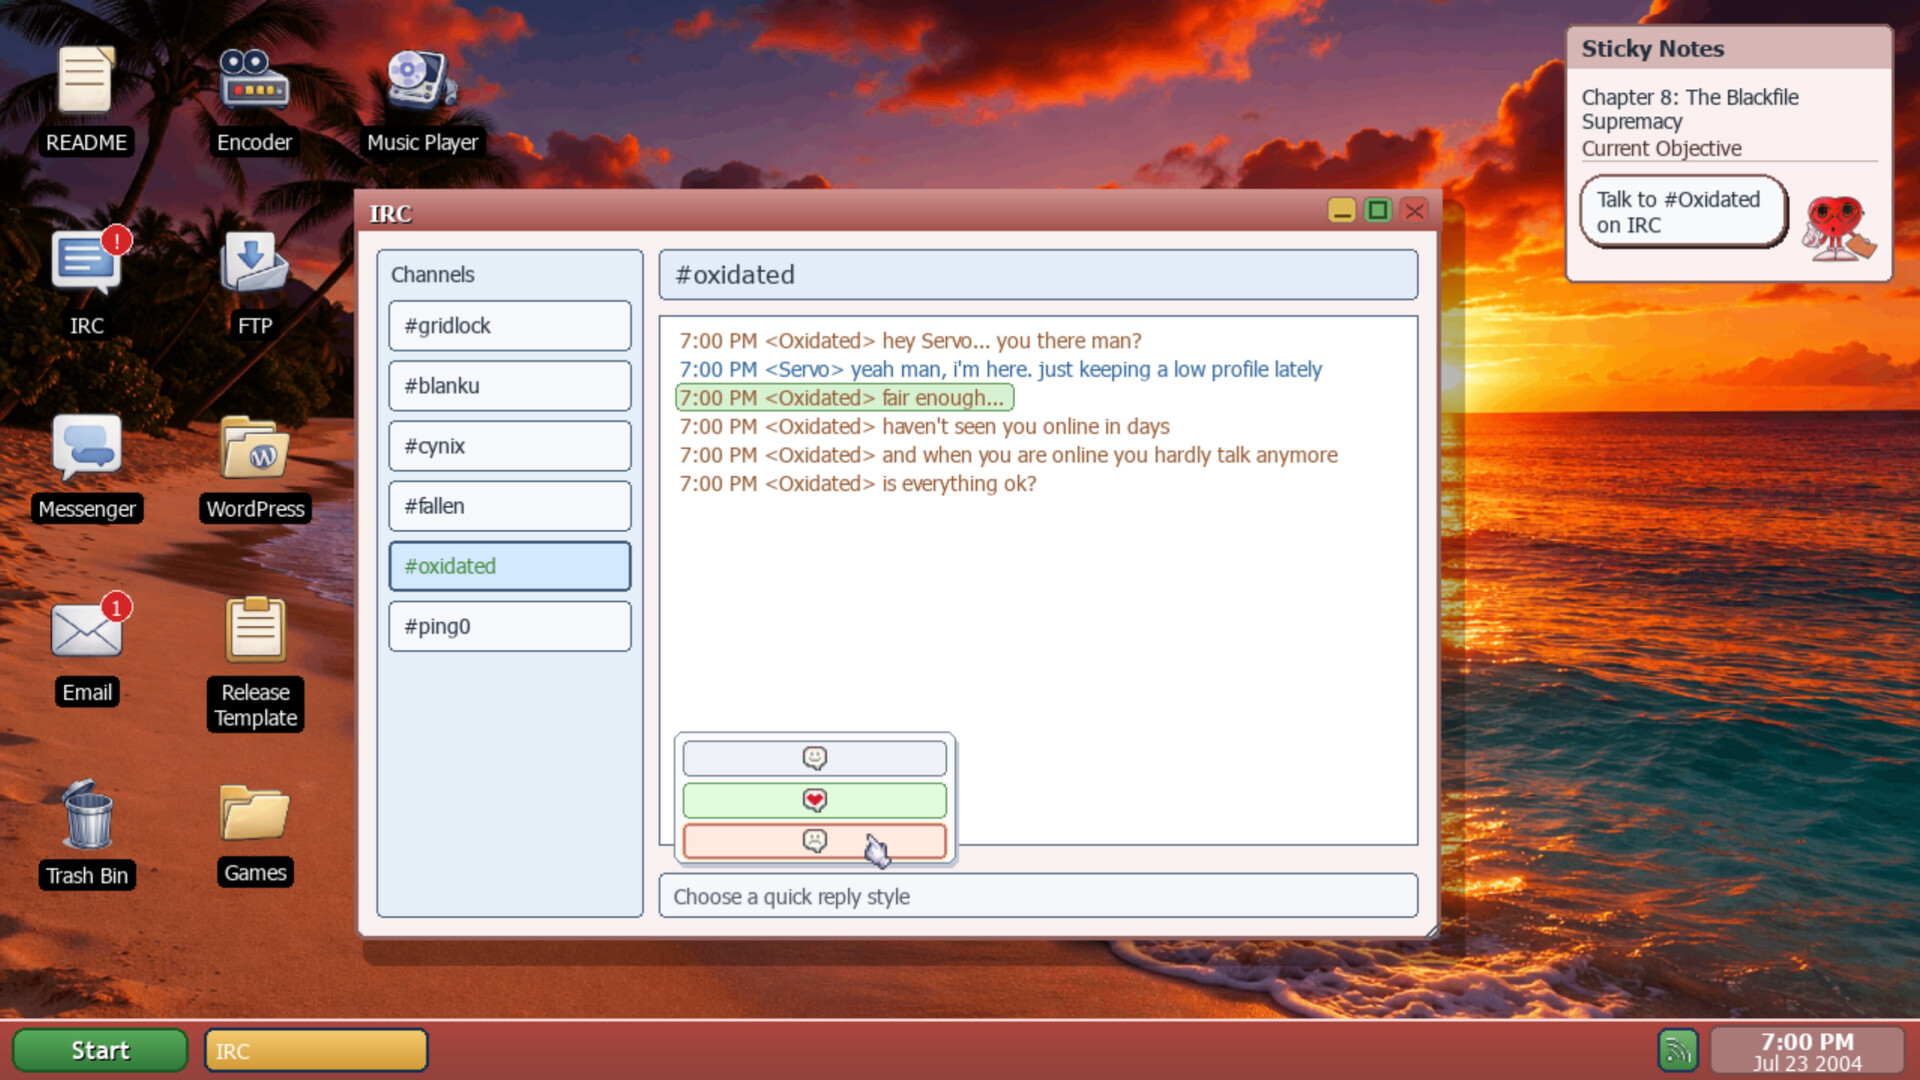Open the WordPress folder icon
The height and width of the screenshot is (1080, 1920).
254,448
